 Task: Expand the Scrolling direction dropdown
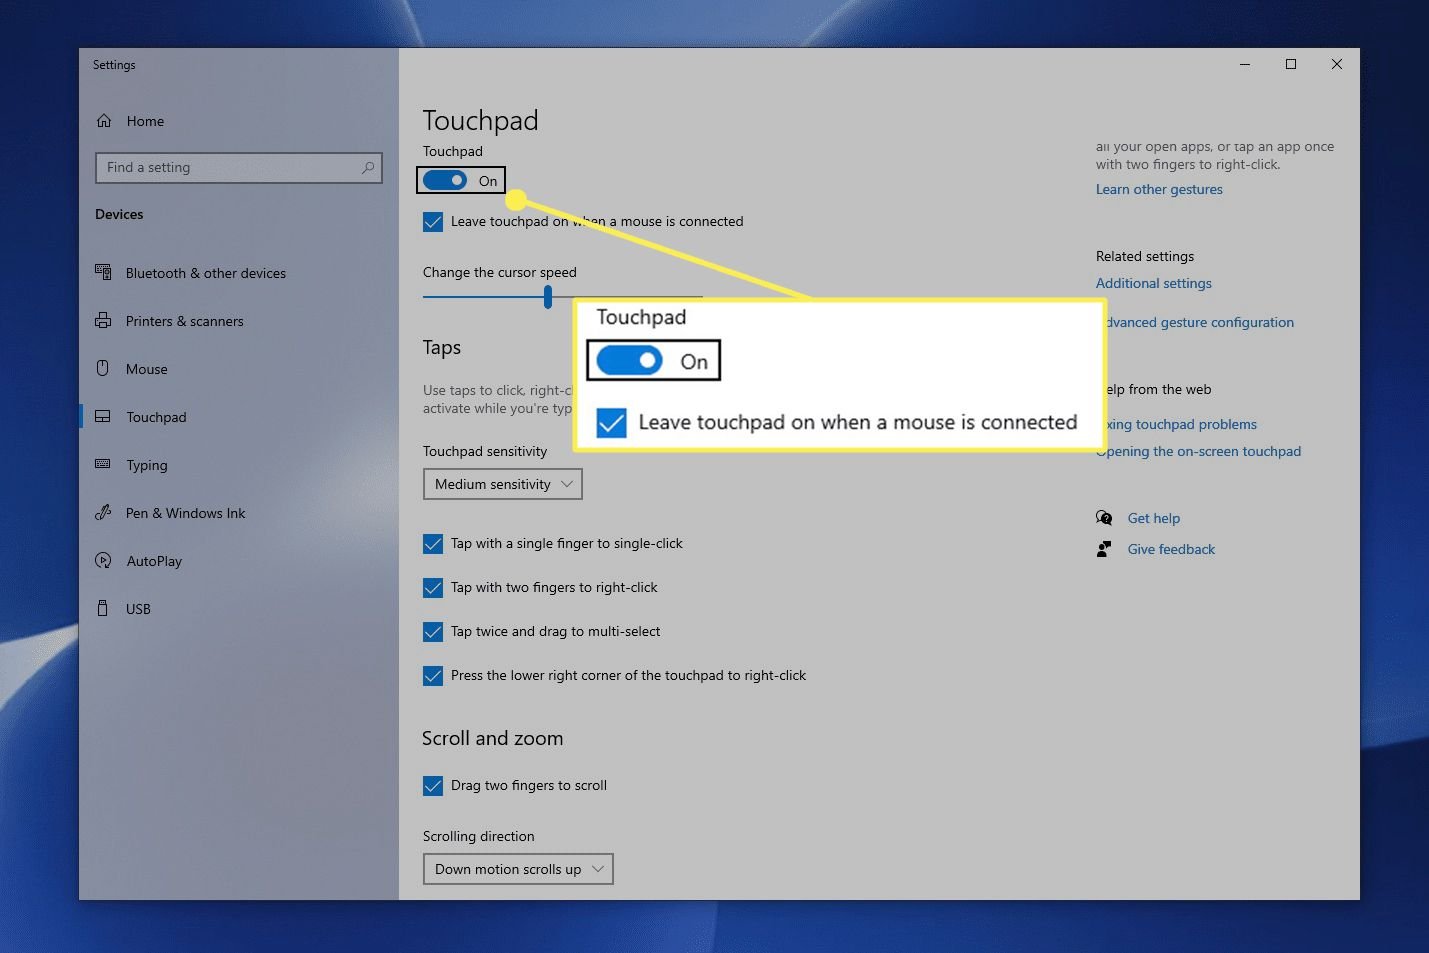click(x=518, y=869)
